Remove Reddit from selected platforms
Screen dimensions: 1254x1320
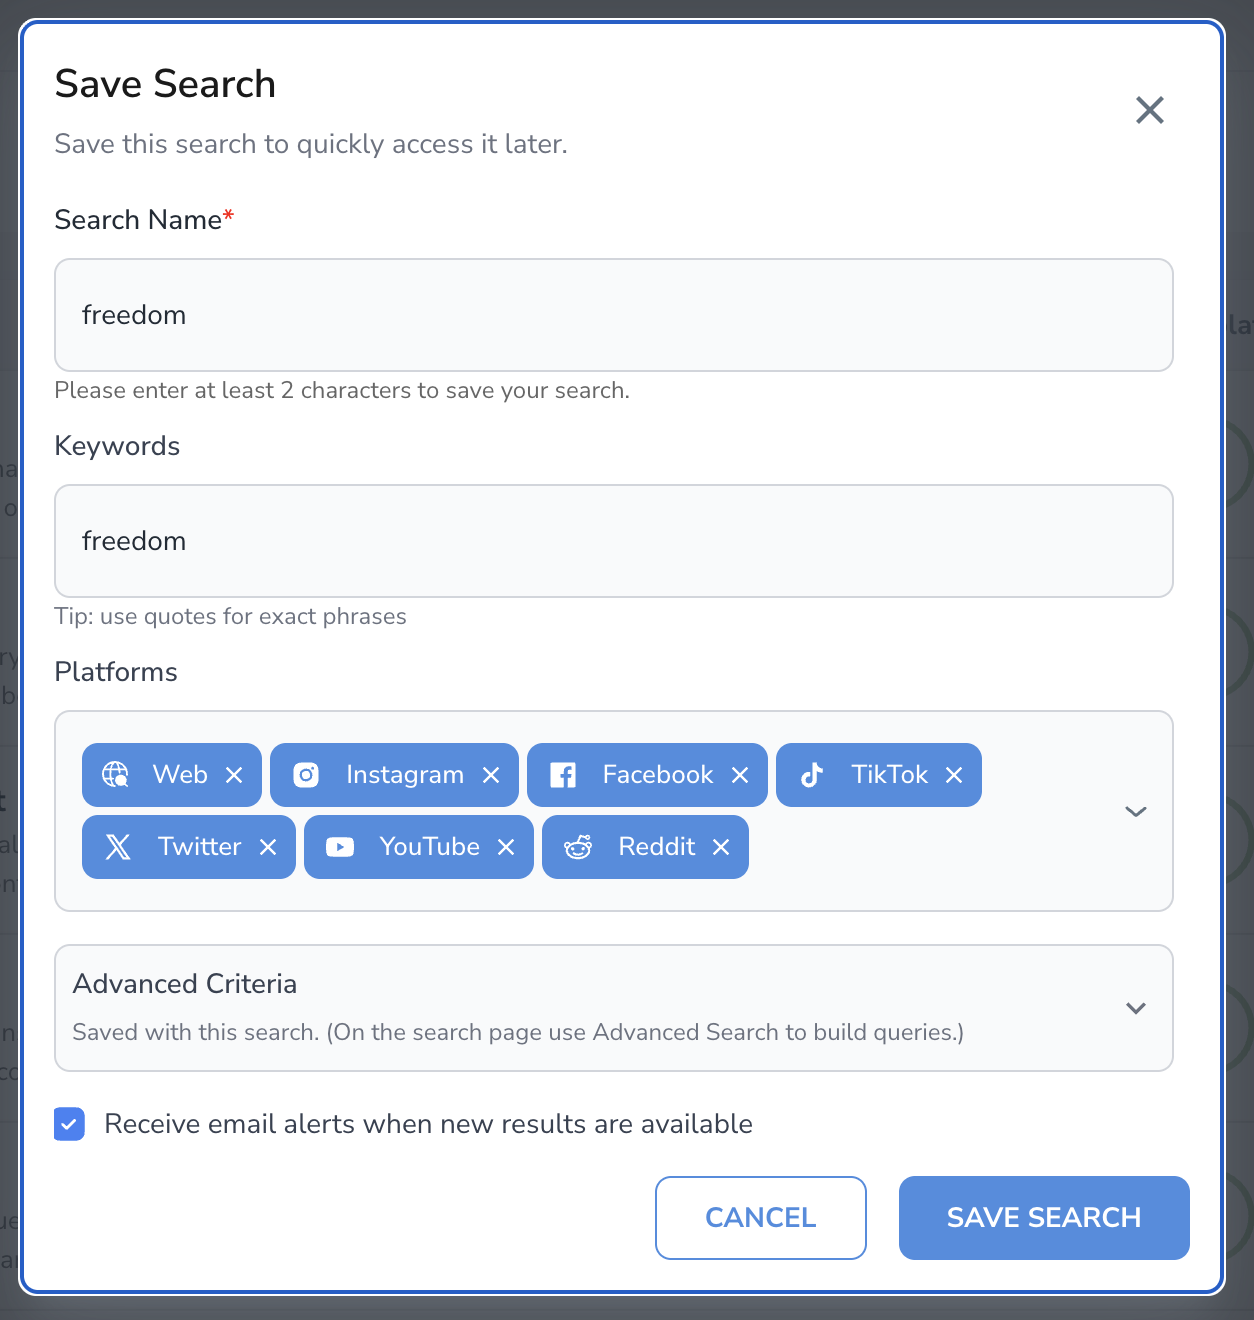coord(721,847)
